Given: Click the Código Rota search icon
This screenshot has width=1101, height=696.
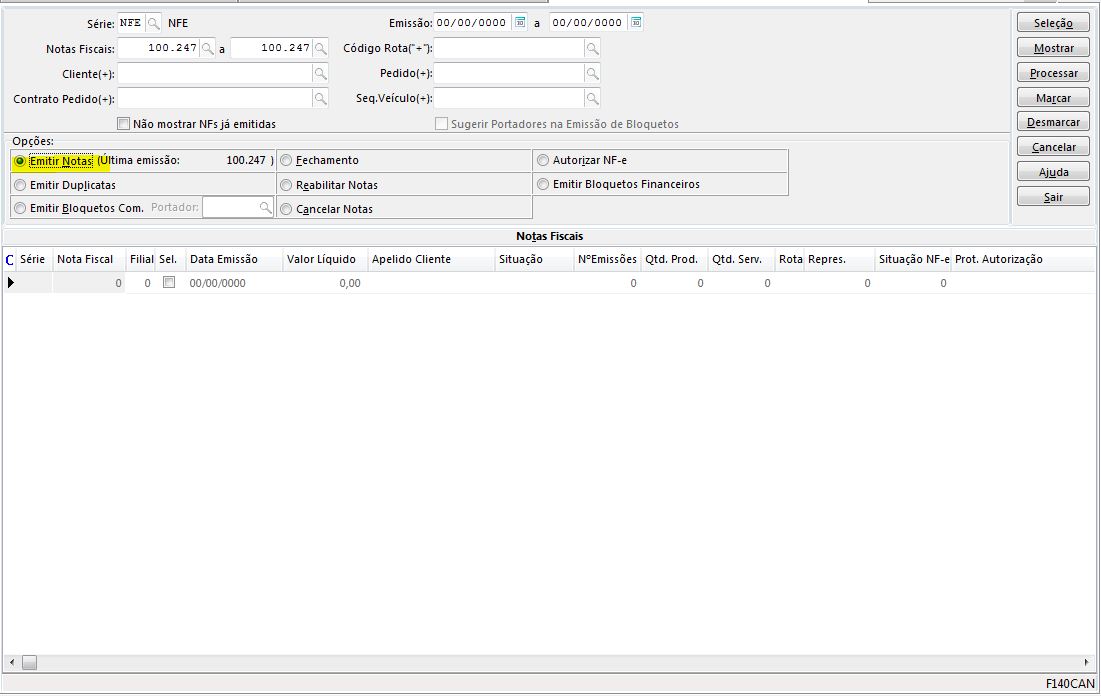Looking at the screenshot, I should pos(592,48).
